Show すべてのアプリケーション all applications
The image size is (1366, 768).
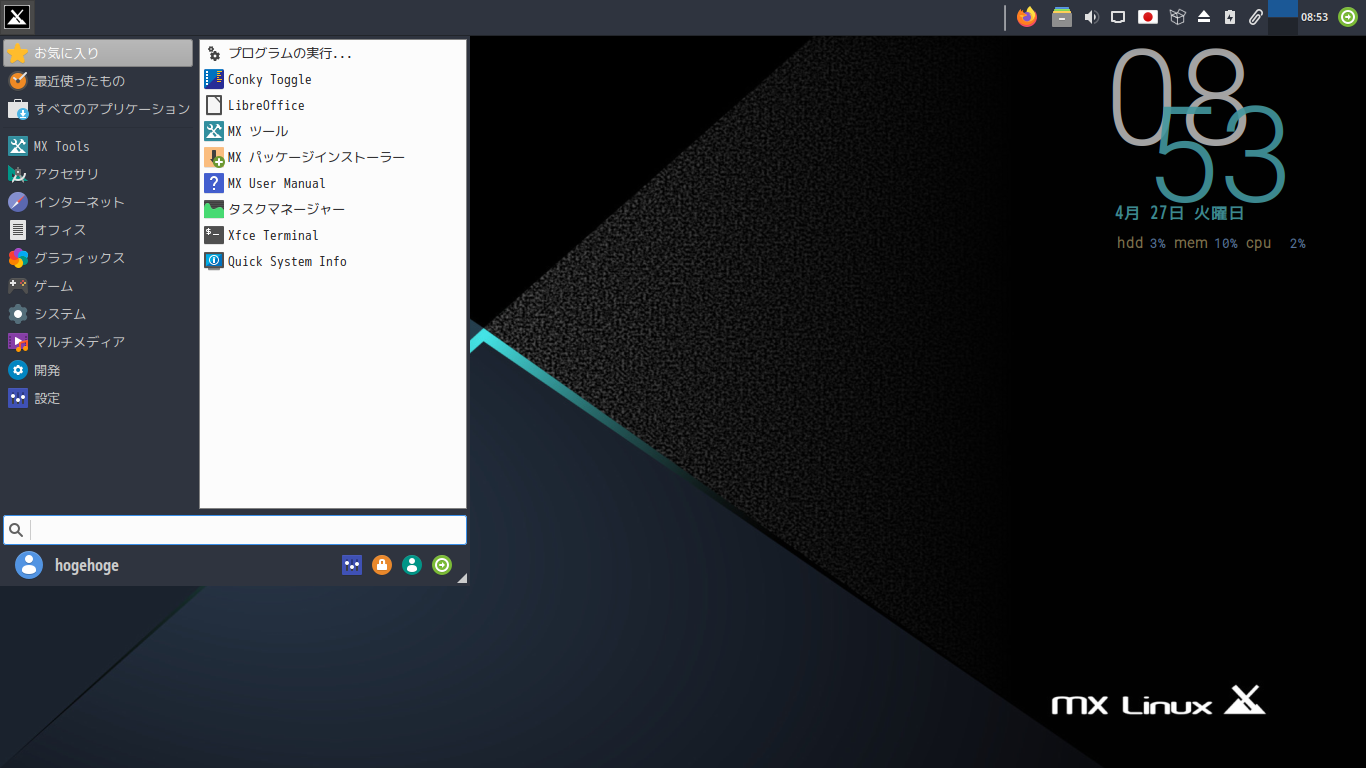coord(98,109)
